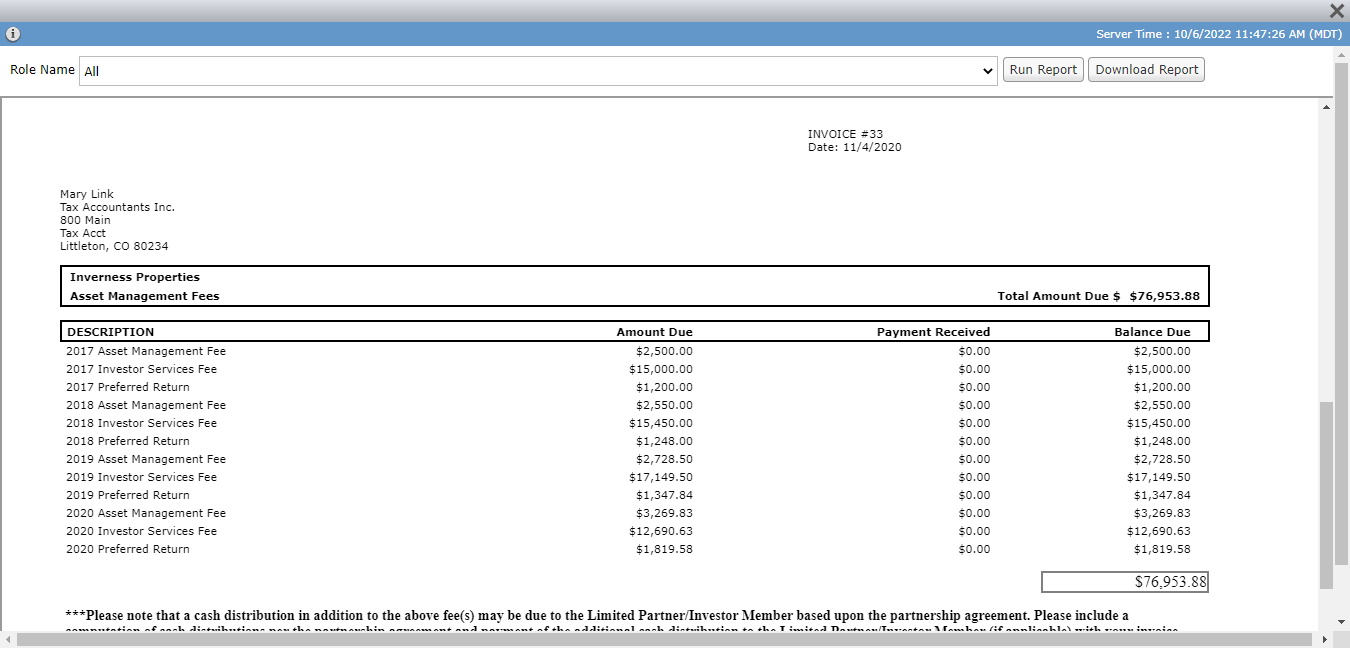Click 2019 Preferred Return row
This screenshot has height=648, width=1350.
pos(634,495)
